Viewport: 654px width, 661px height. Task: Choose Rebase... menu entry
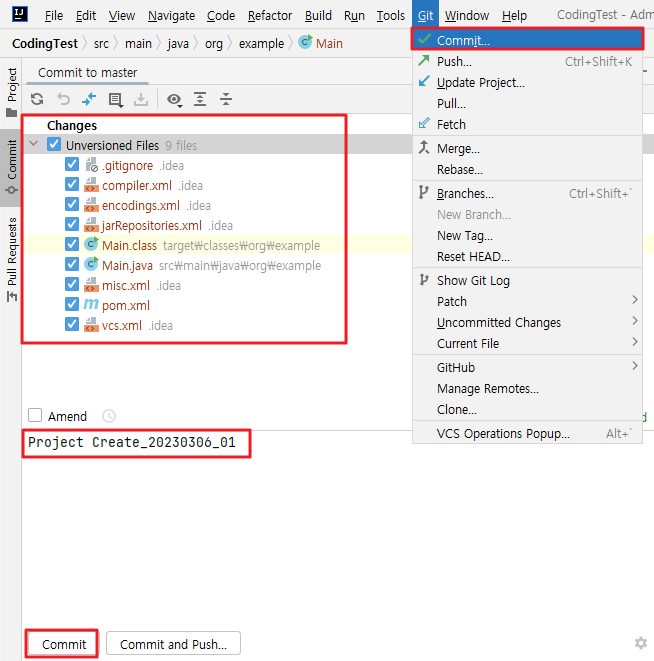click(527, 170)
